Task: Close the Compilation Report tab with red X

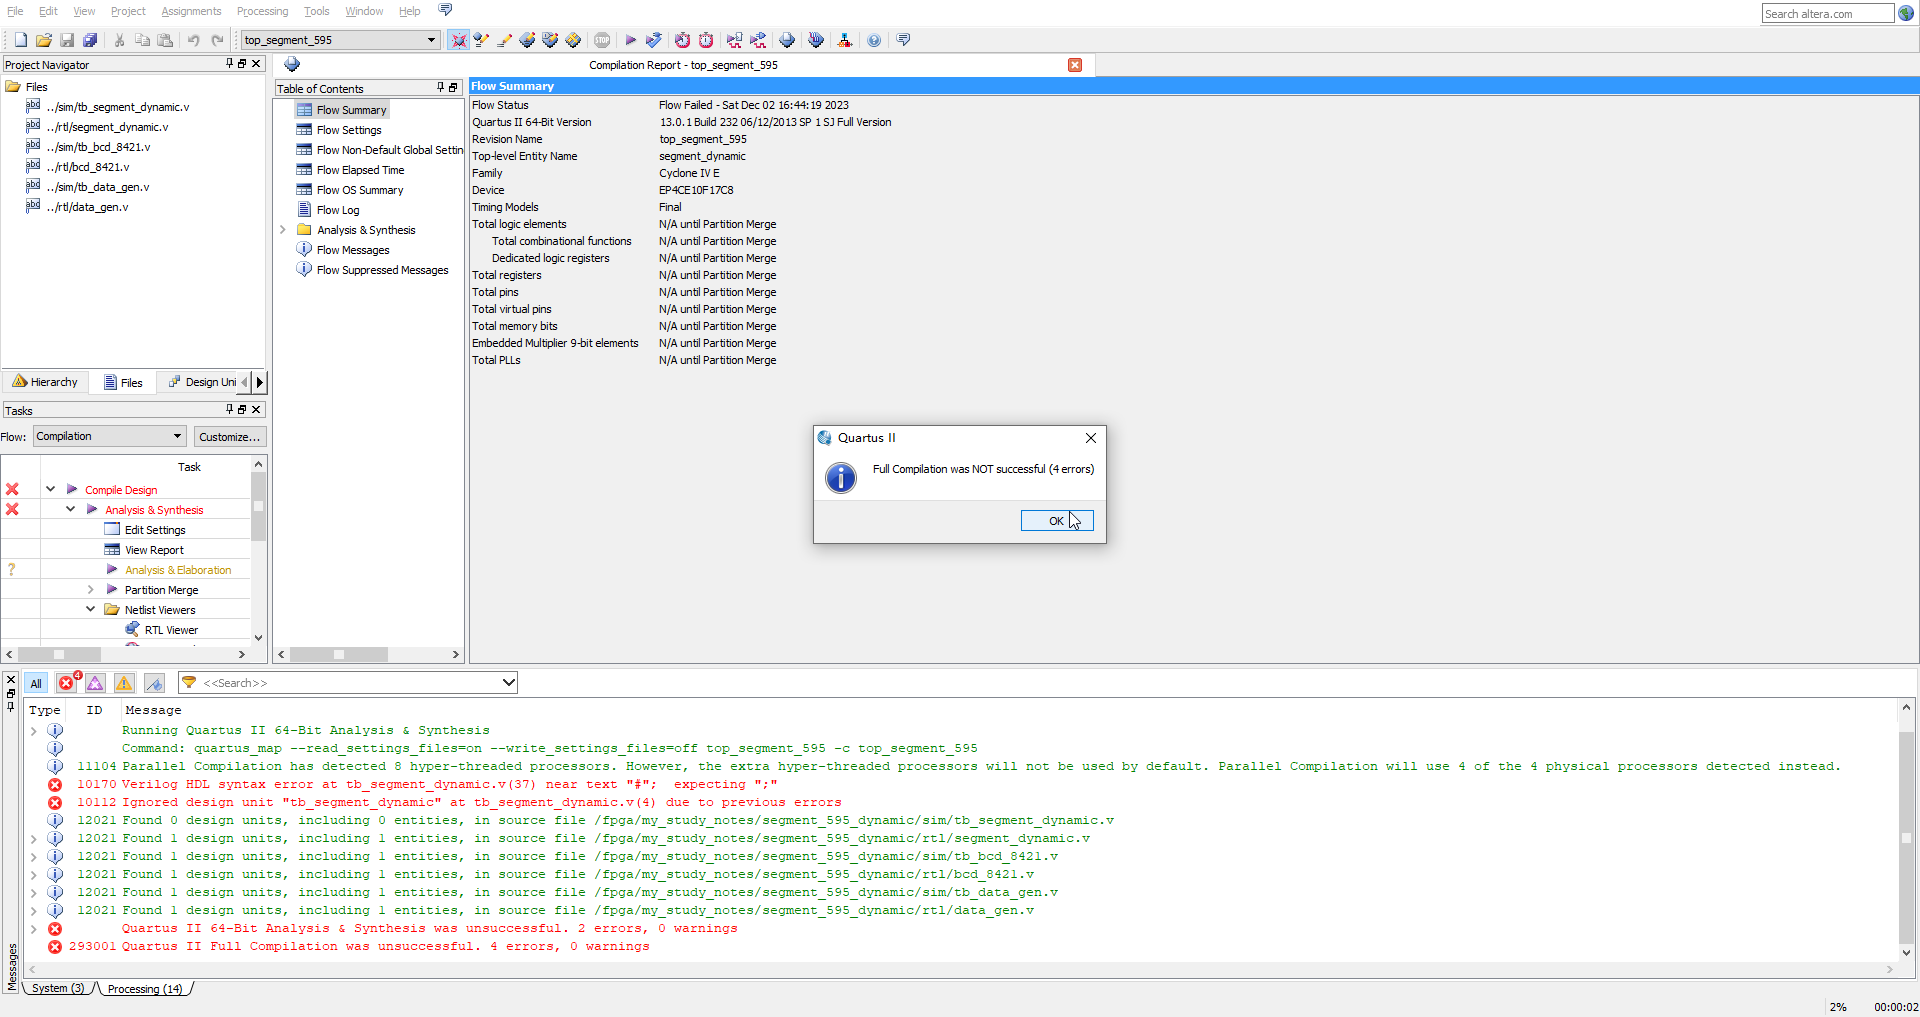Action: pos(1075,65)
